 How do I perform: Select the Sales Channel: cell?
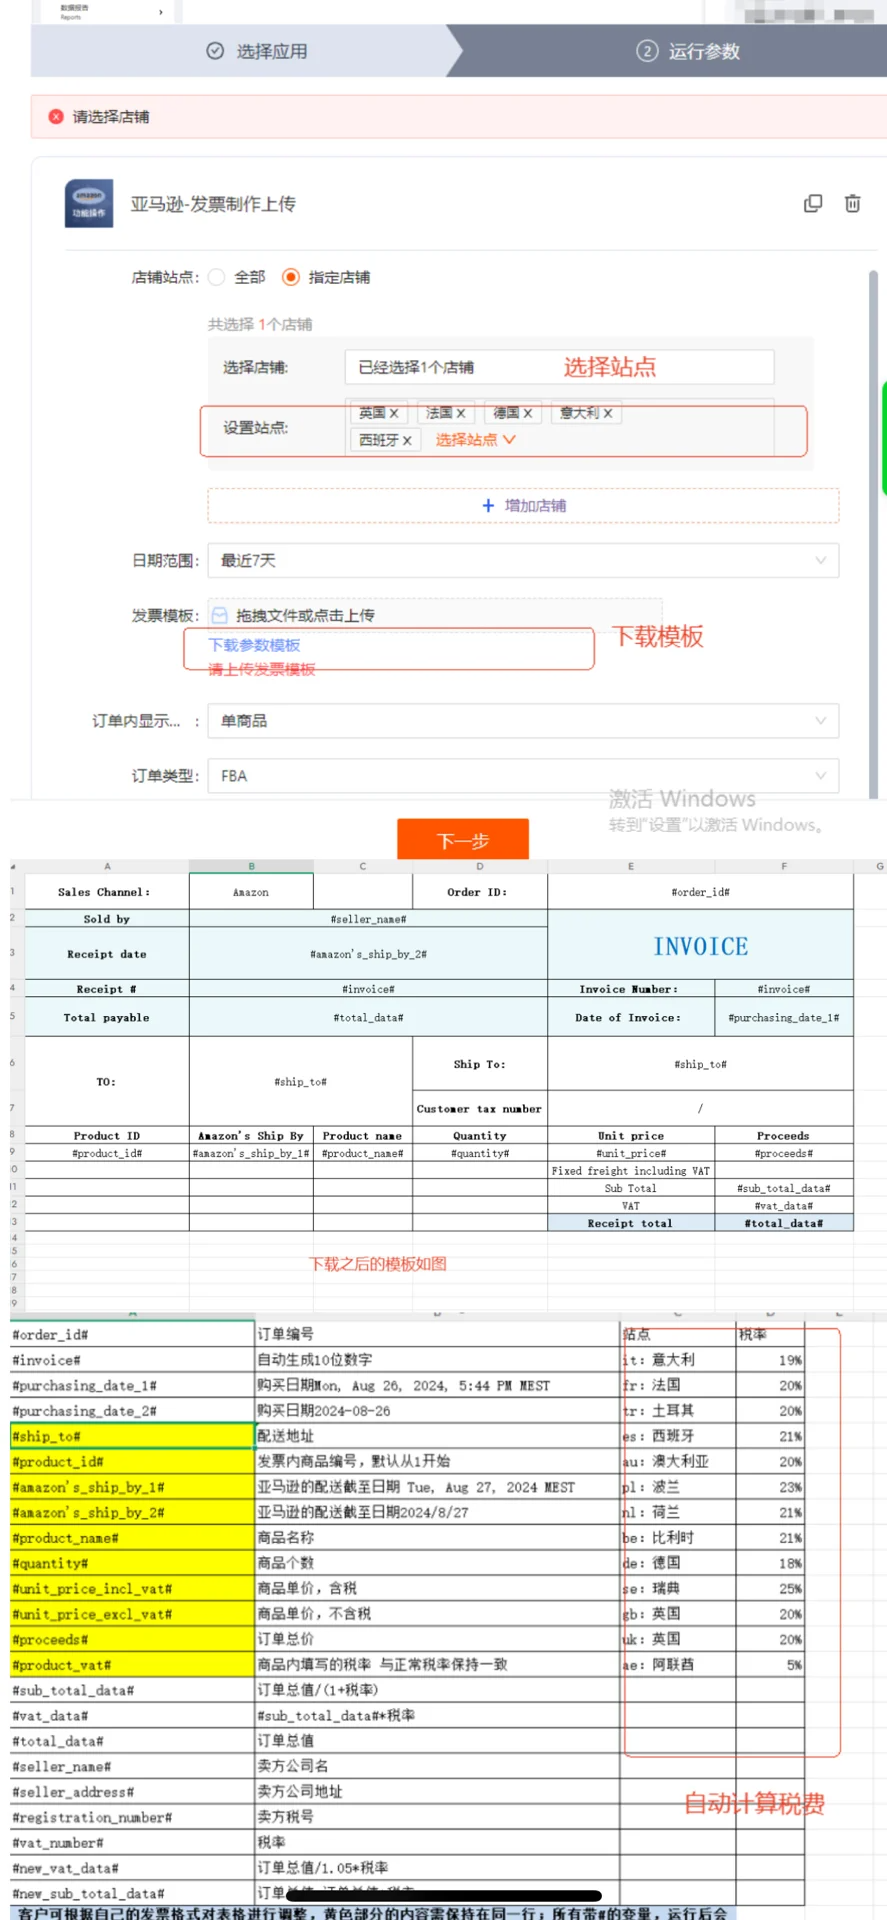[x=107, y=892]
